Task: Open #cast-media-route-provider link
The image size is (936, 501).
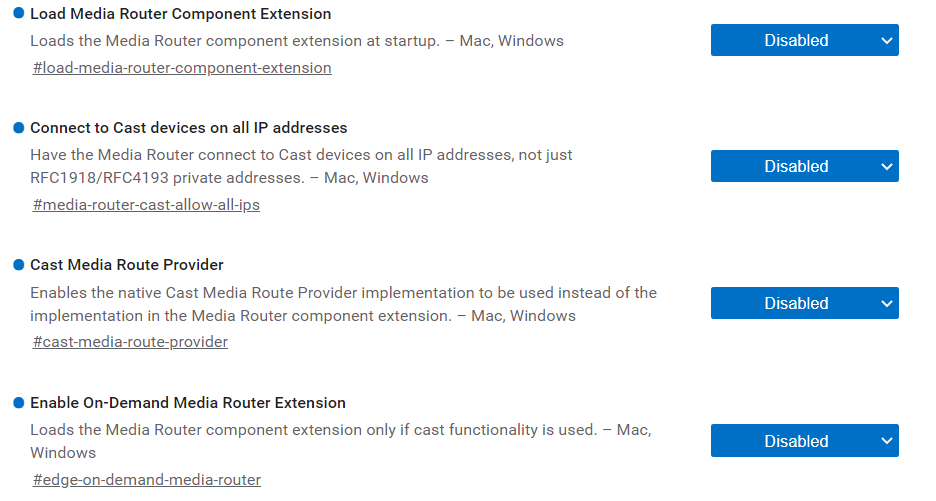Action: [130, 342]
